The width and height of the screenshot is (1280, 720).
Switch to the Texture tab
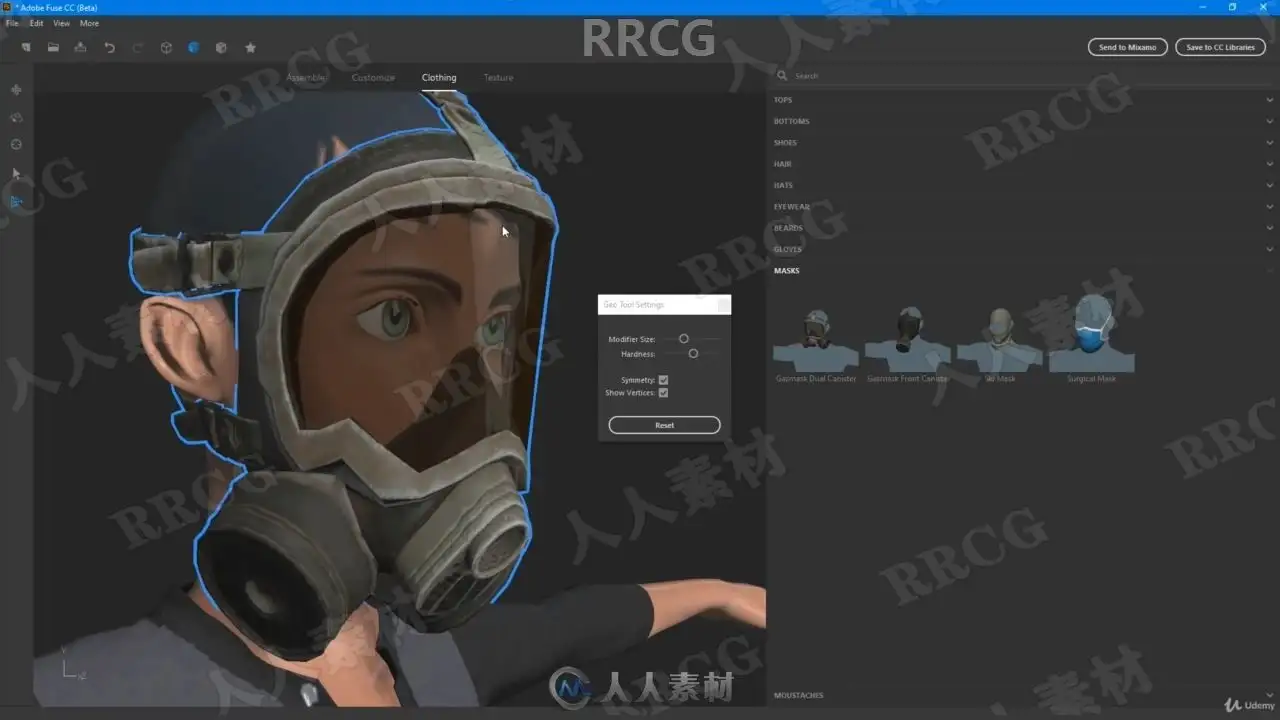(498, 77)
